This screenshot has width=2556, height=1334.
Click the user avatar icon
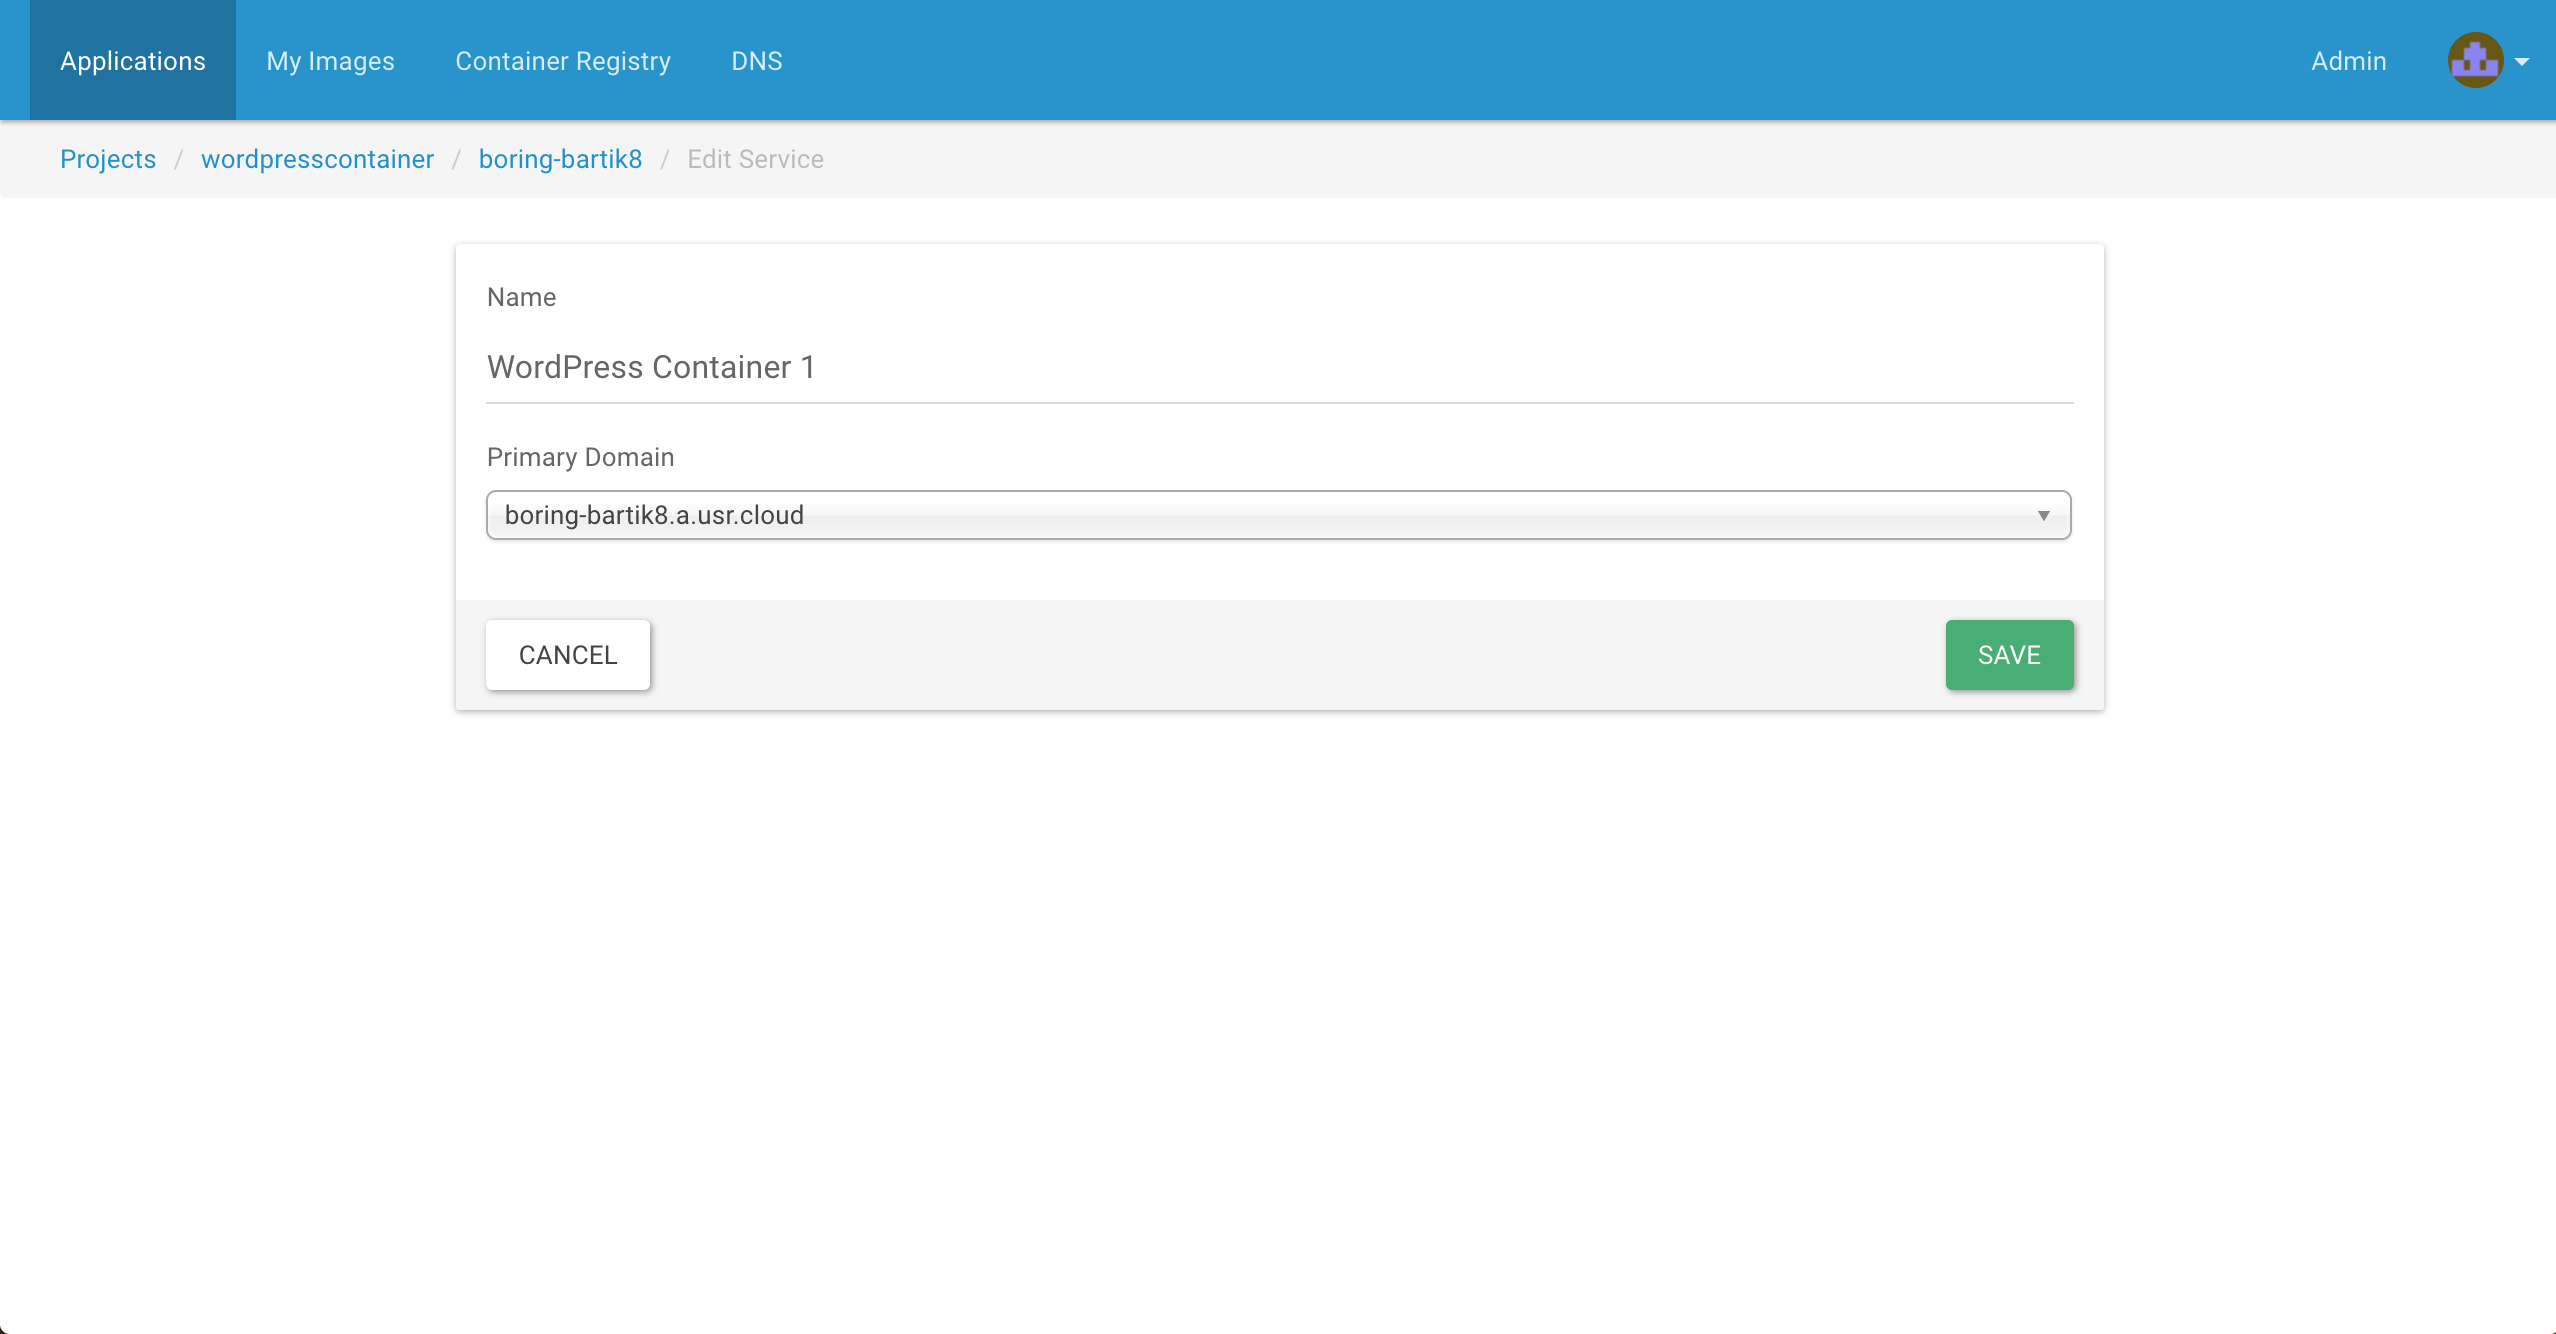2475,60
